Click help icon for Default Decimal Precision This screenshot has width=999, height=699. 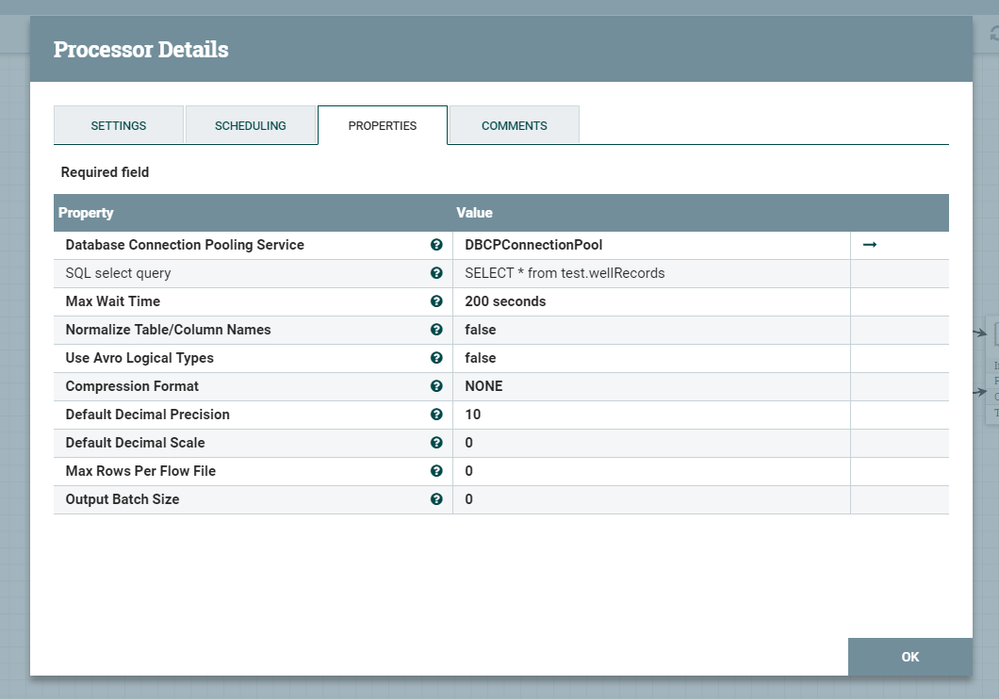(436, 414)
